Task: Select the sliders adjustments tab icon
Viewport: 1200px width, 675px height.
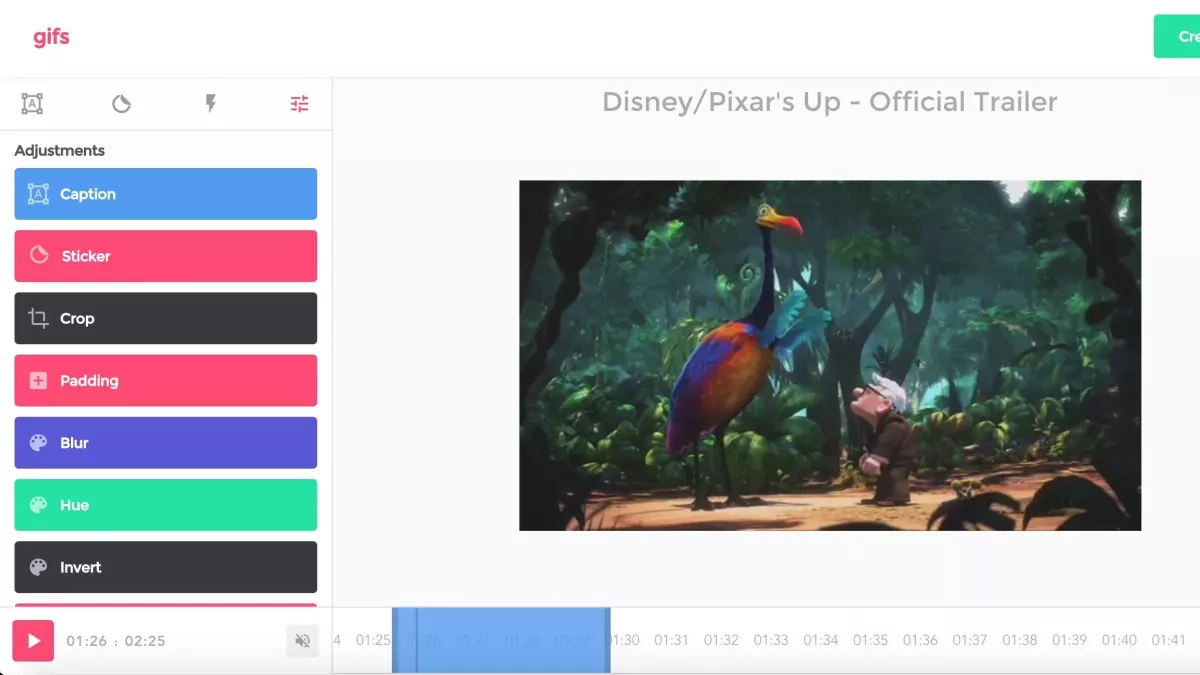Action: click(299, 104)
